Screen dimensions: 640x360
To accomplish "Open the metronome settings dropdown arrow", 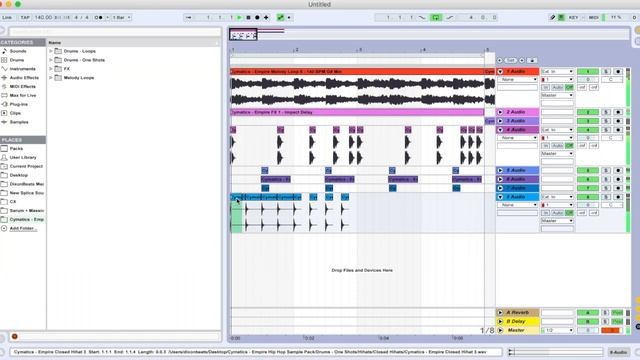I will (108, 18).
